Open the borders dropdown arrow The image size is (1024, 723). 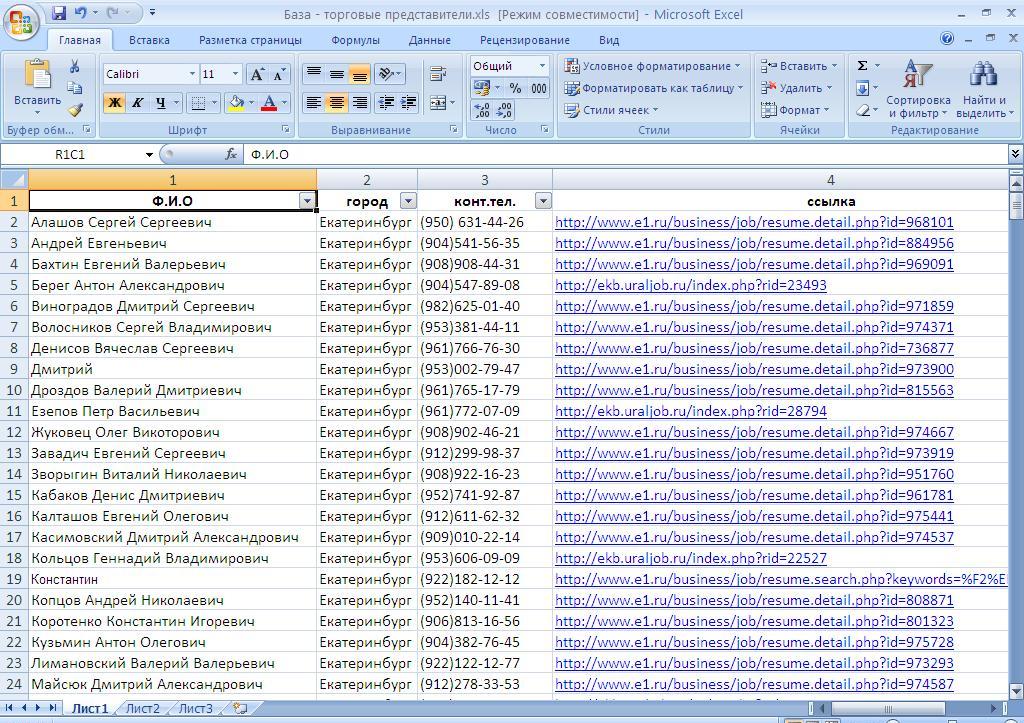click(214, 103)
